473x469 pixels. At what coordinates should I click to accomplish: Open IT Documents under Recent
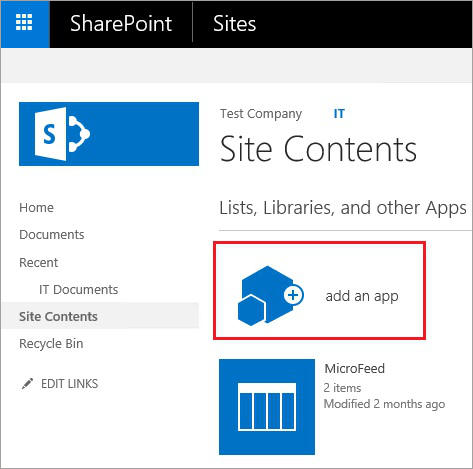coord(79,290)
